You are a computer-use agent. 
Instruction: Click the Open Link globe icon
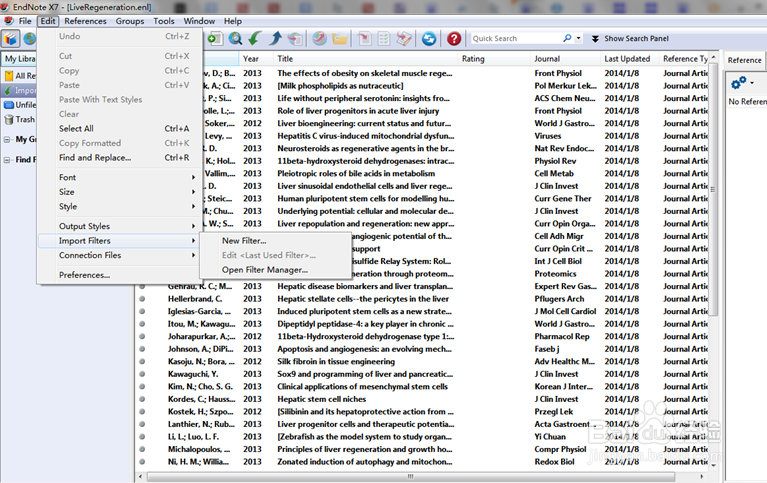point(319,39)
